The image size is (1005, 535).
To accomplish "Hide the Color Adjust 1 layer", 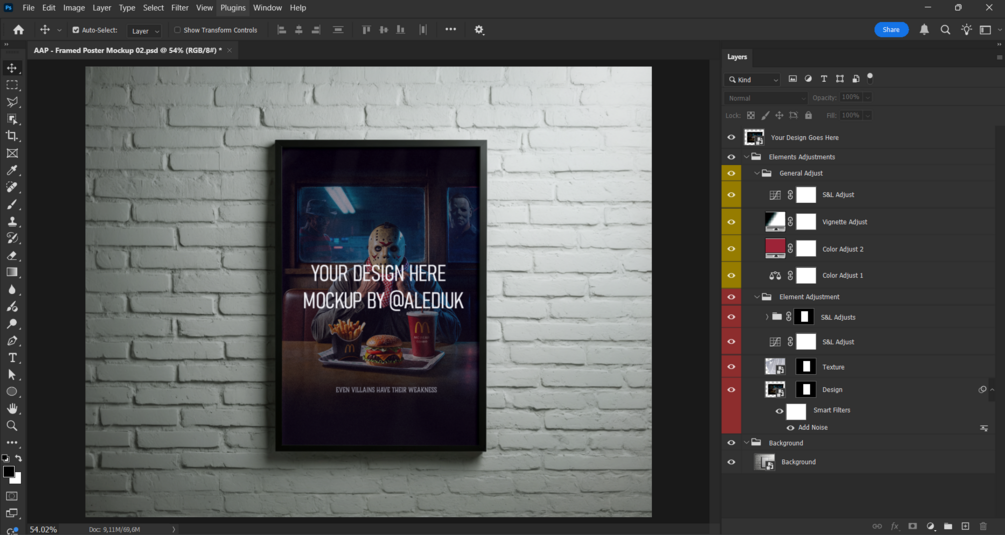I will pyautogui.click(x=731, y=276).
